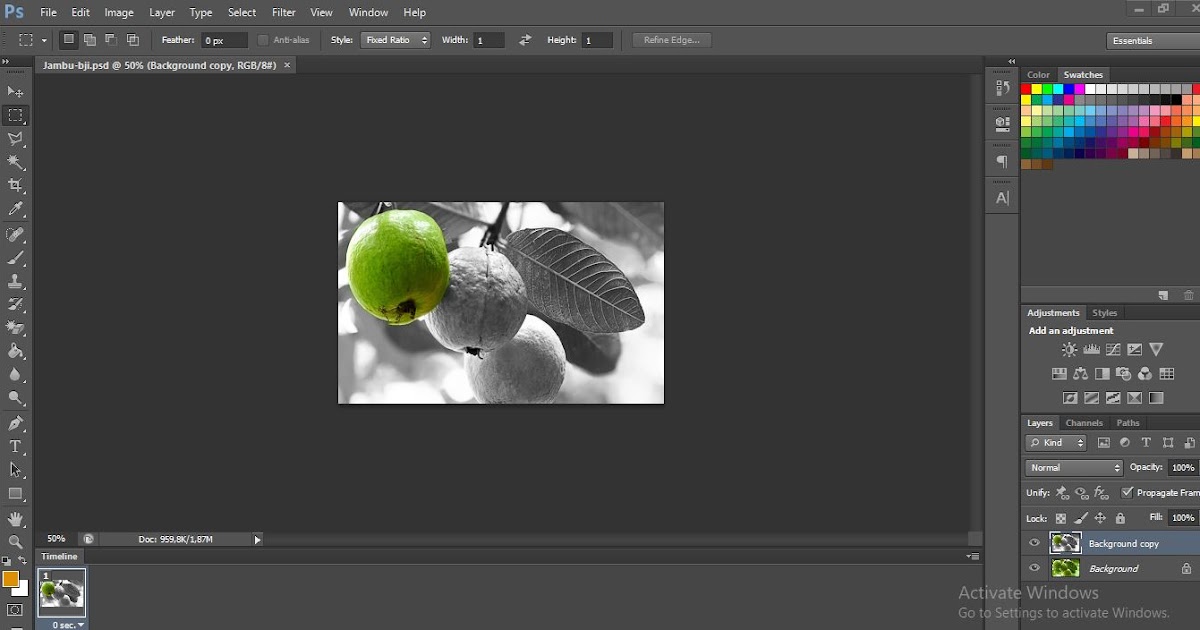Select the Move tool

[x=15, y=90]
